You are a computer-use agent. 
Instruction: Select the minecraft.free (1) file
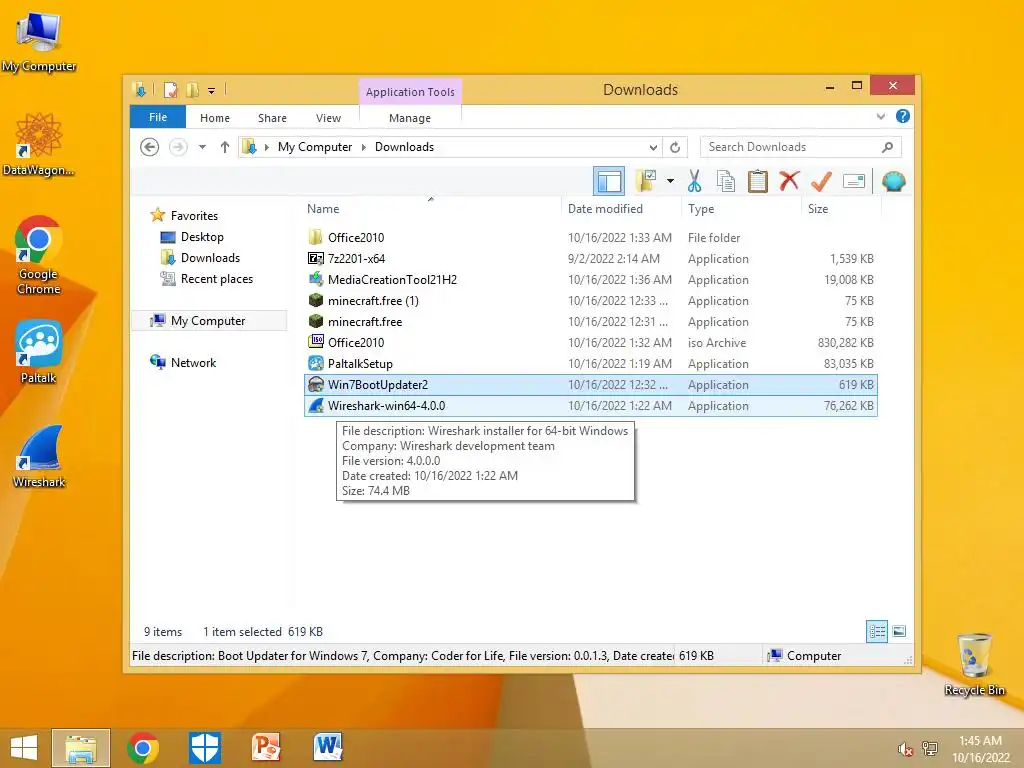591,300
